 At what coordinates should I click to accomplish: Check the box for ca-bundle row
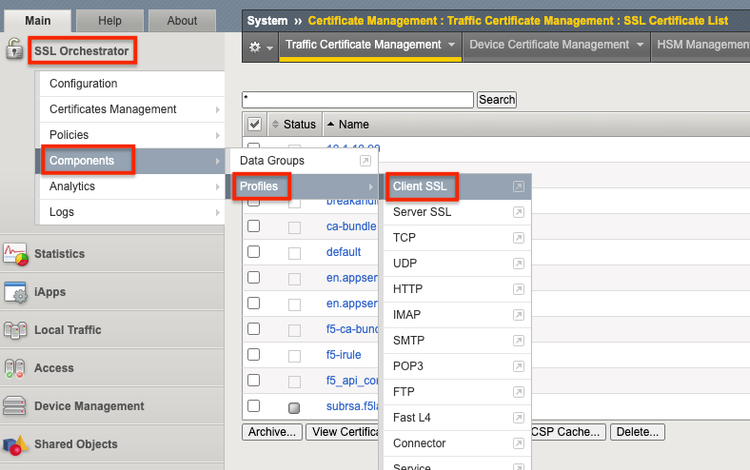254,226
